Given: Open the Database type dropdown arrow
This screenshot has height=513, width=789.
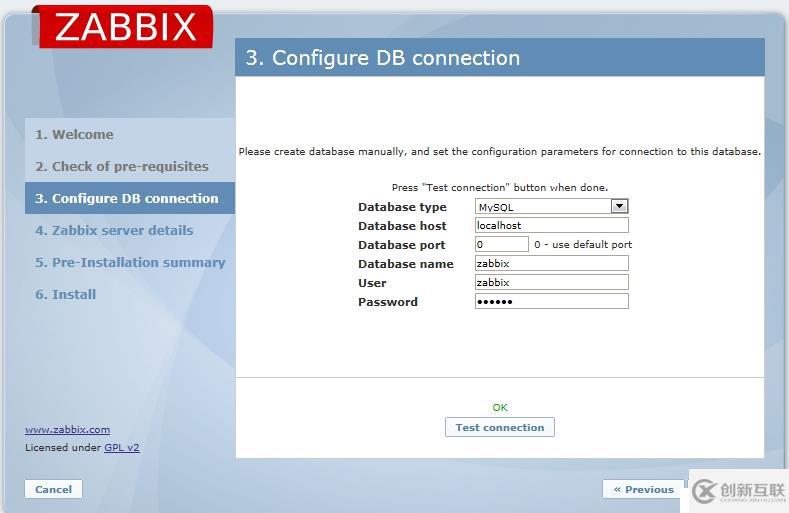Looking at the screenshot, I should tap(619, 206).
